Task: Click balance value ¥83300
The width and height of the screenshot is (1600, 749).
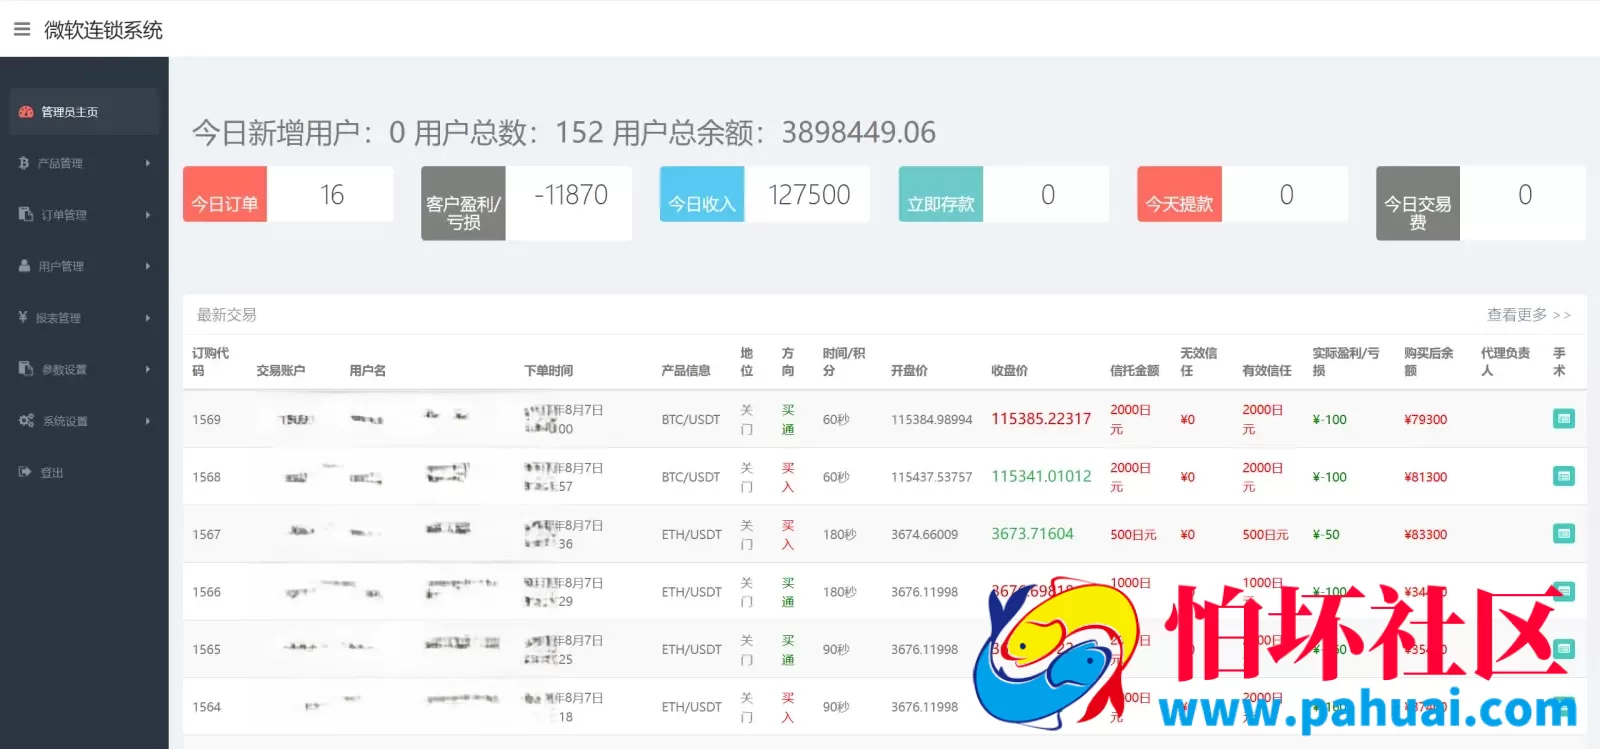Action: pos(1425,534)
